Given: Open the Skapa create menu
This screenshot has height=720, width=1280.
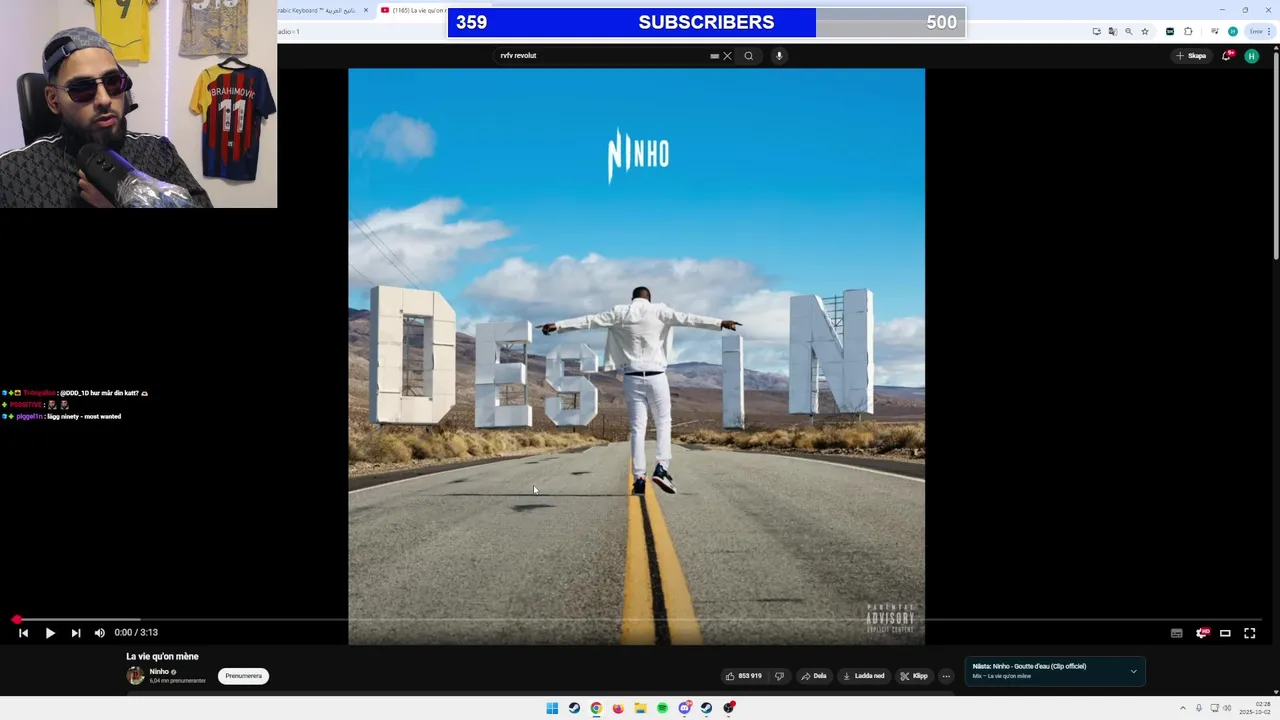Looking at the screenshot, I should [x=1191, y=56].
